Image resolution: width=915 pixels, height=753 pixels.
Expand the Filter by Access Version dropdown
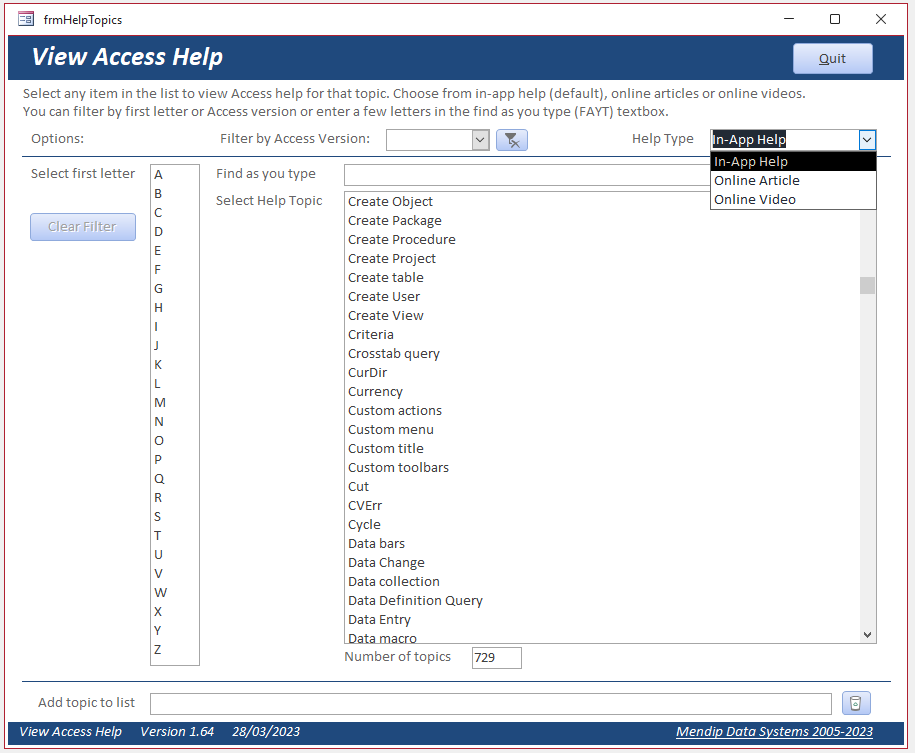coord(480,140)
